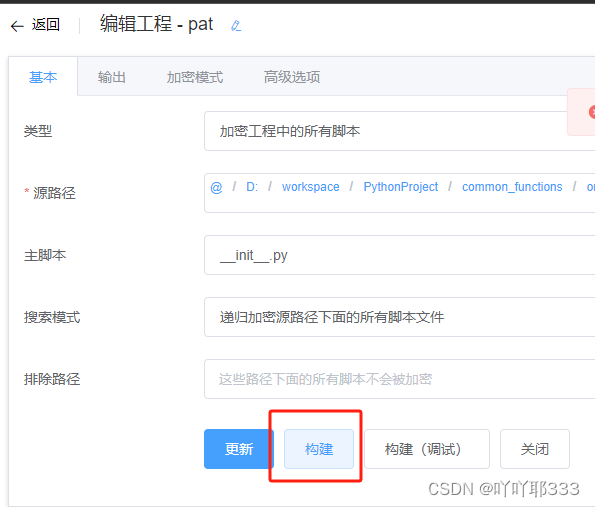Open the 输出 tab
The height and width of the screenshot is (507, 595).
[x=112, y=77]
